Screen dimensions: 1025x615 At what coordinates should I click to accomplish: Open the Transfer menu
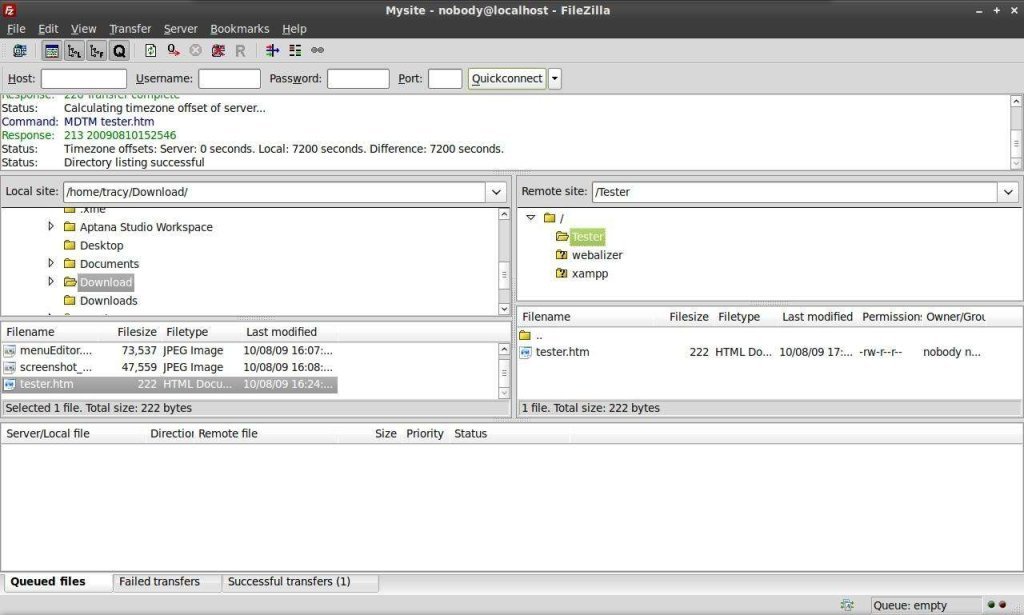click(x=129, y=28)
